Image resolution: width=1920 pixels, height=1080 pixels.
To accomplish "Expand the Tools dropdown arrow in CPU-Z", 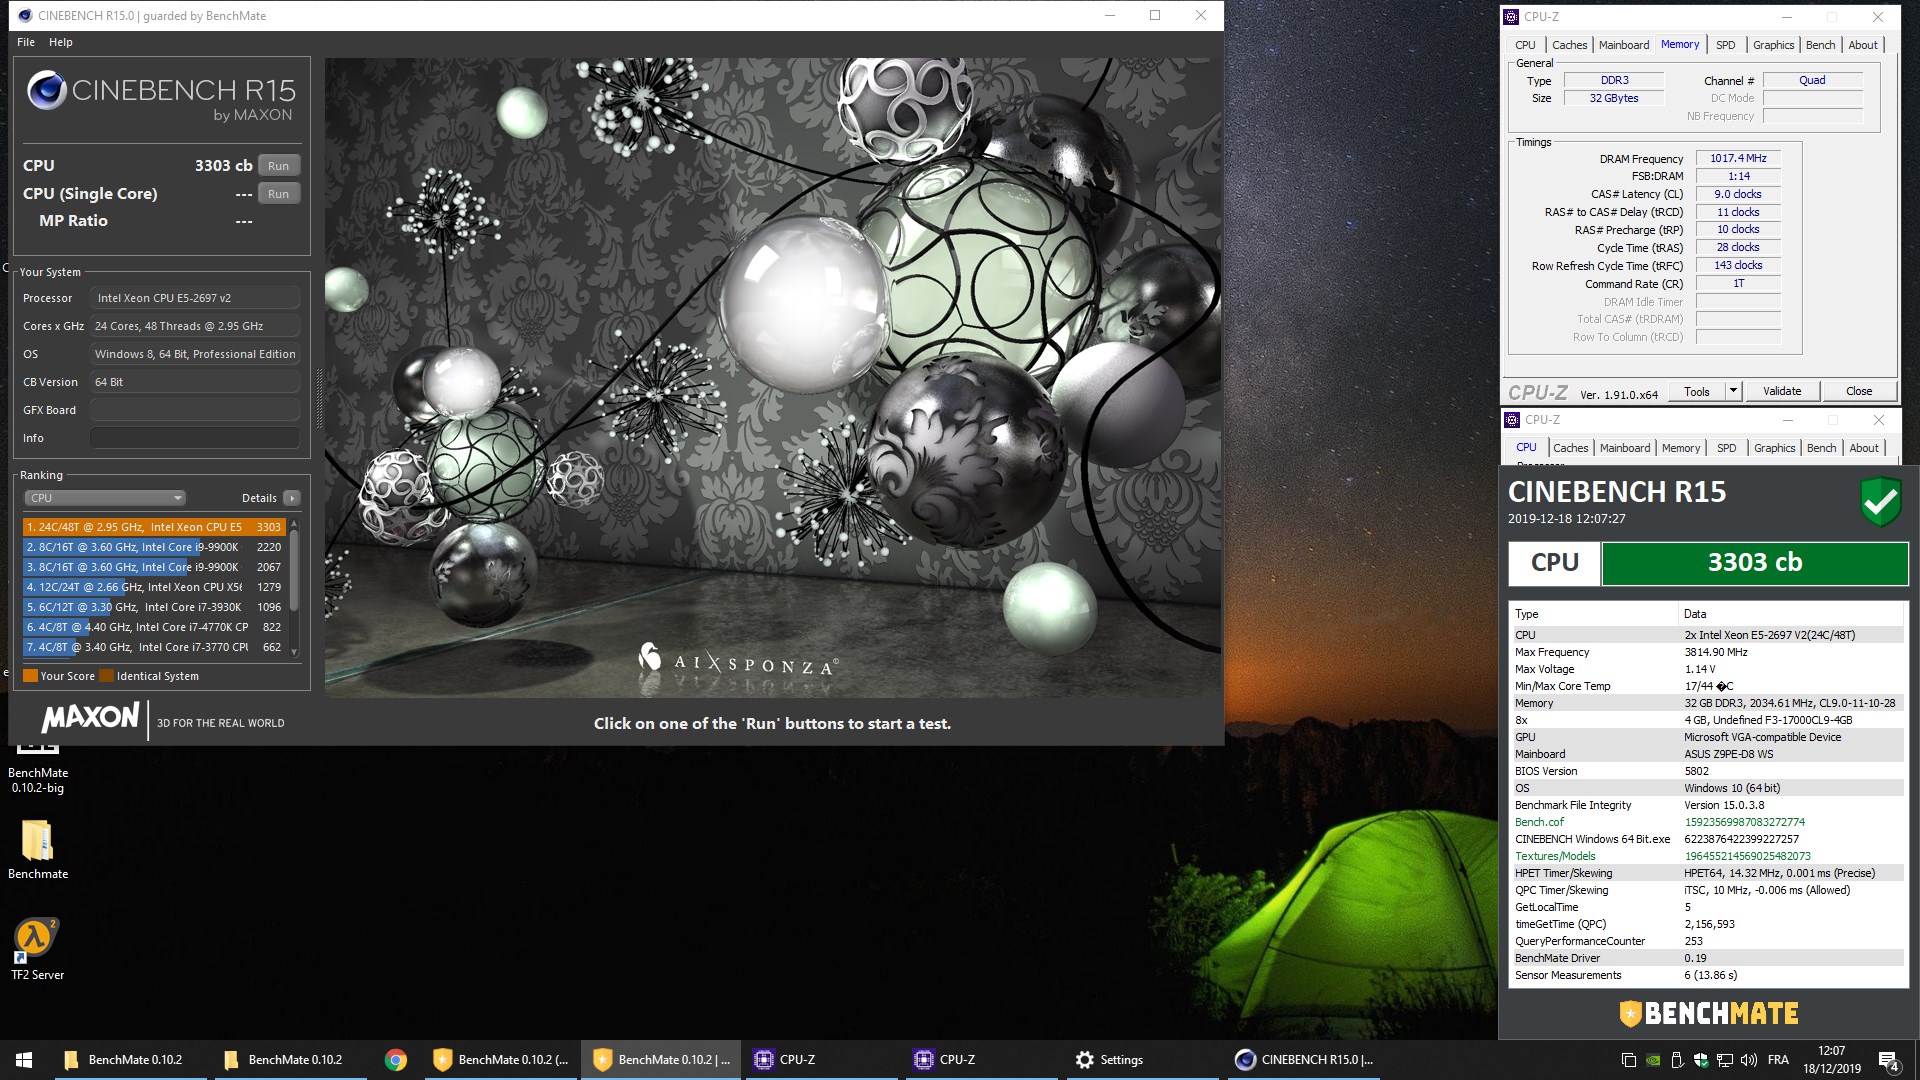I will (x=1733, y=392).
